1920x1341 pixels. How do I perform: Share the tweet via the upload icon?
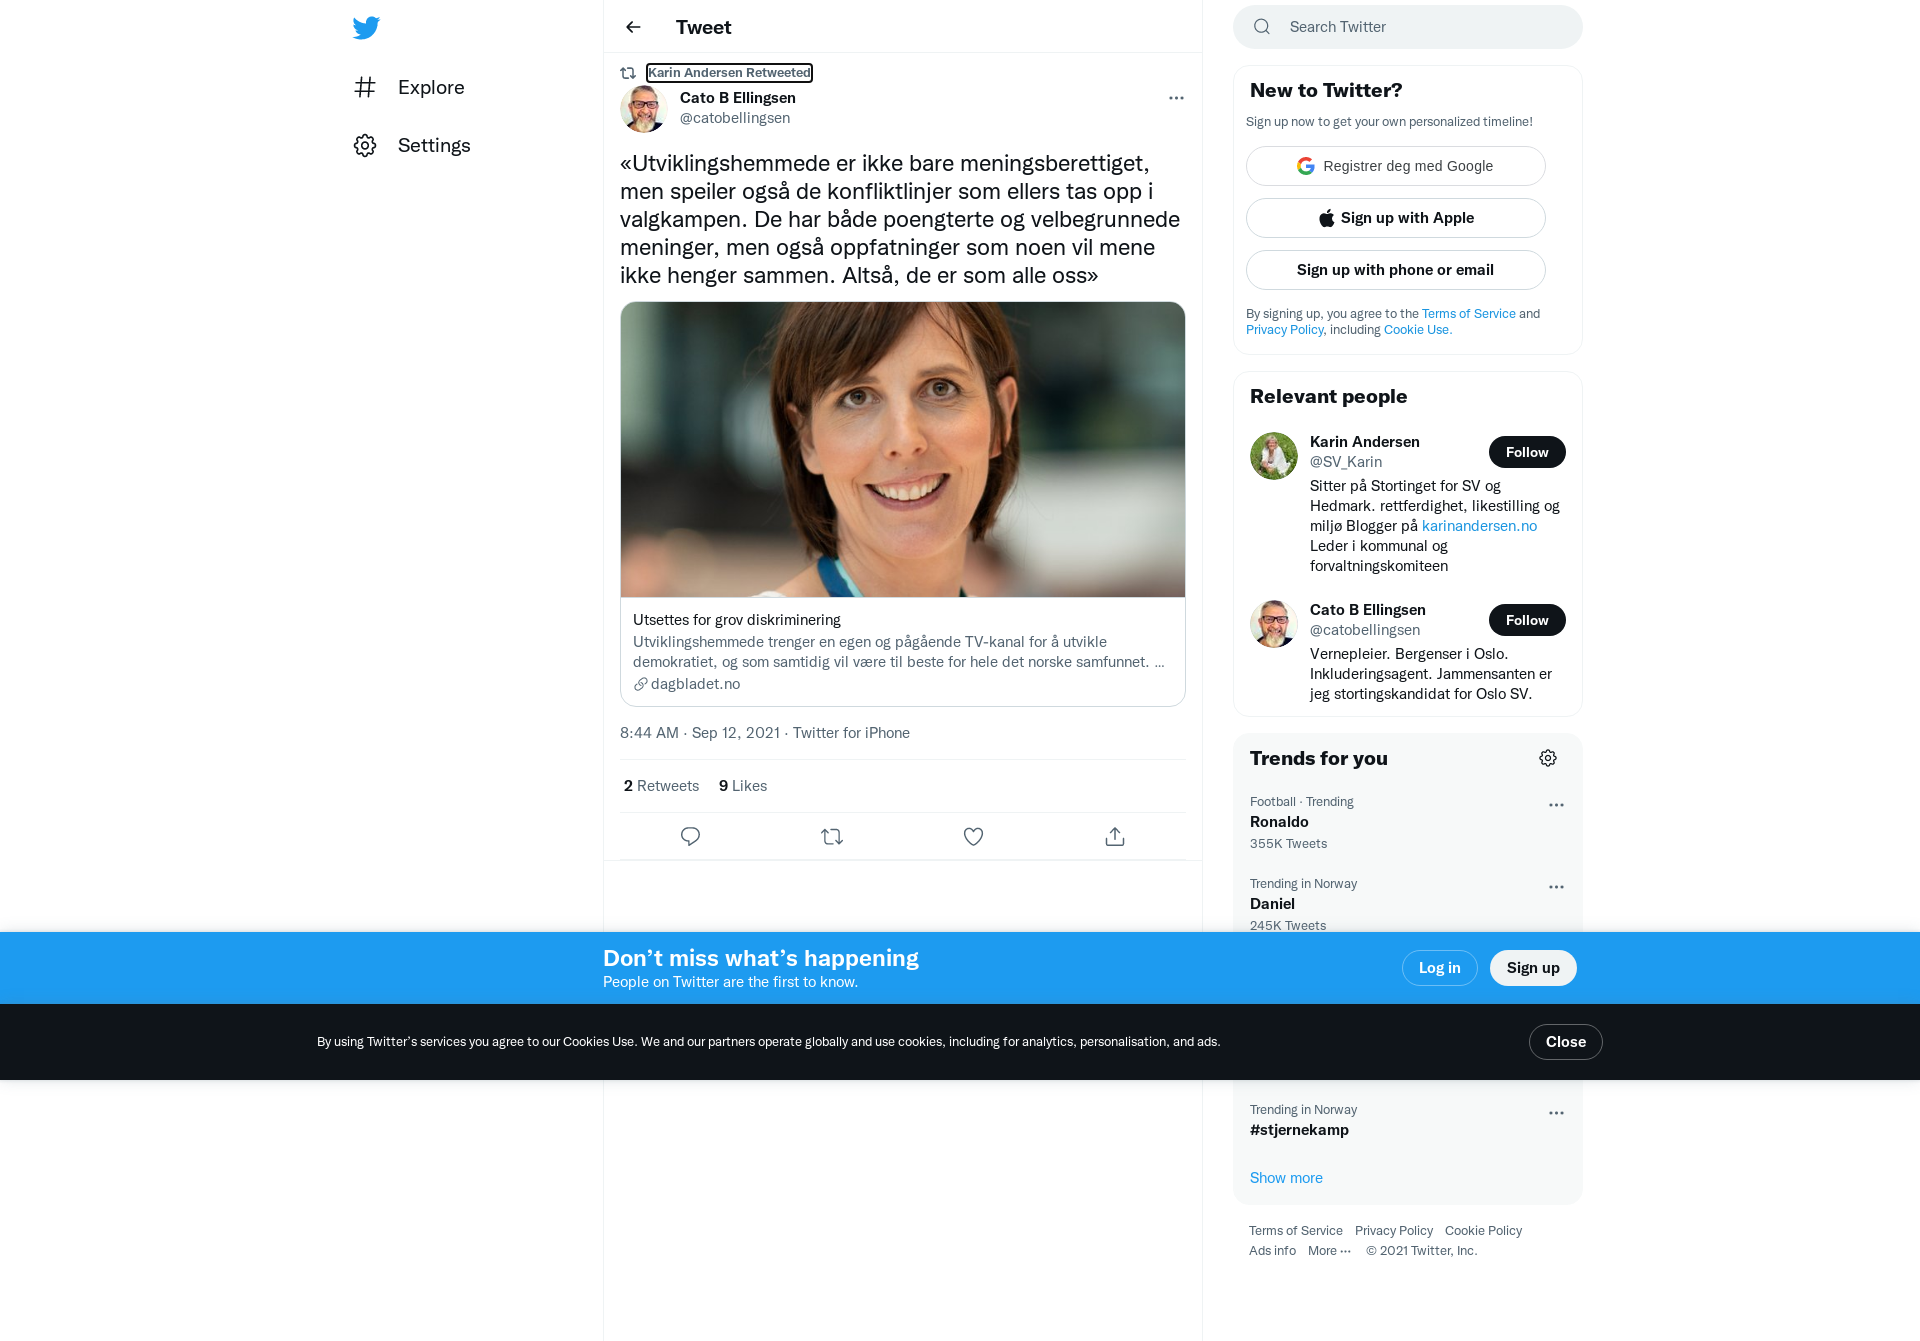click(1115, 836)
